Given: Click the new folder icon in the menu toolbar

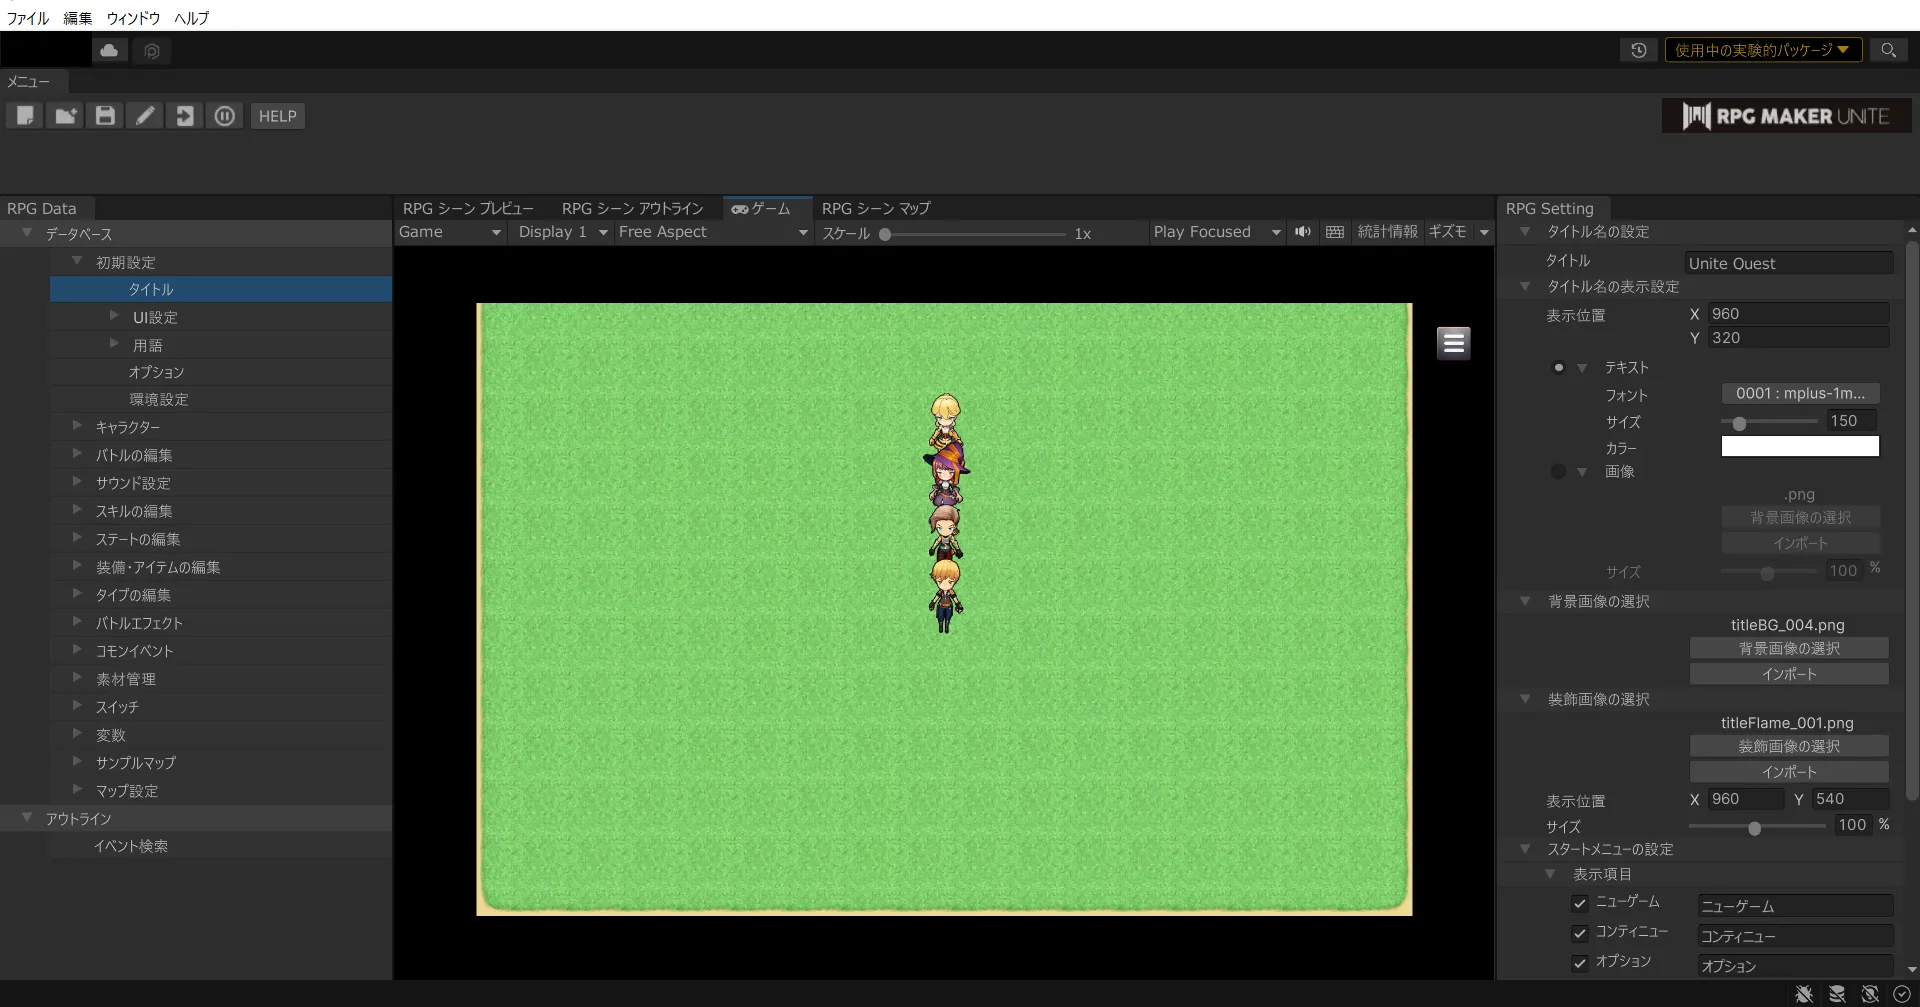Looking at the screenshot, I should point(65,116).
